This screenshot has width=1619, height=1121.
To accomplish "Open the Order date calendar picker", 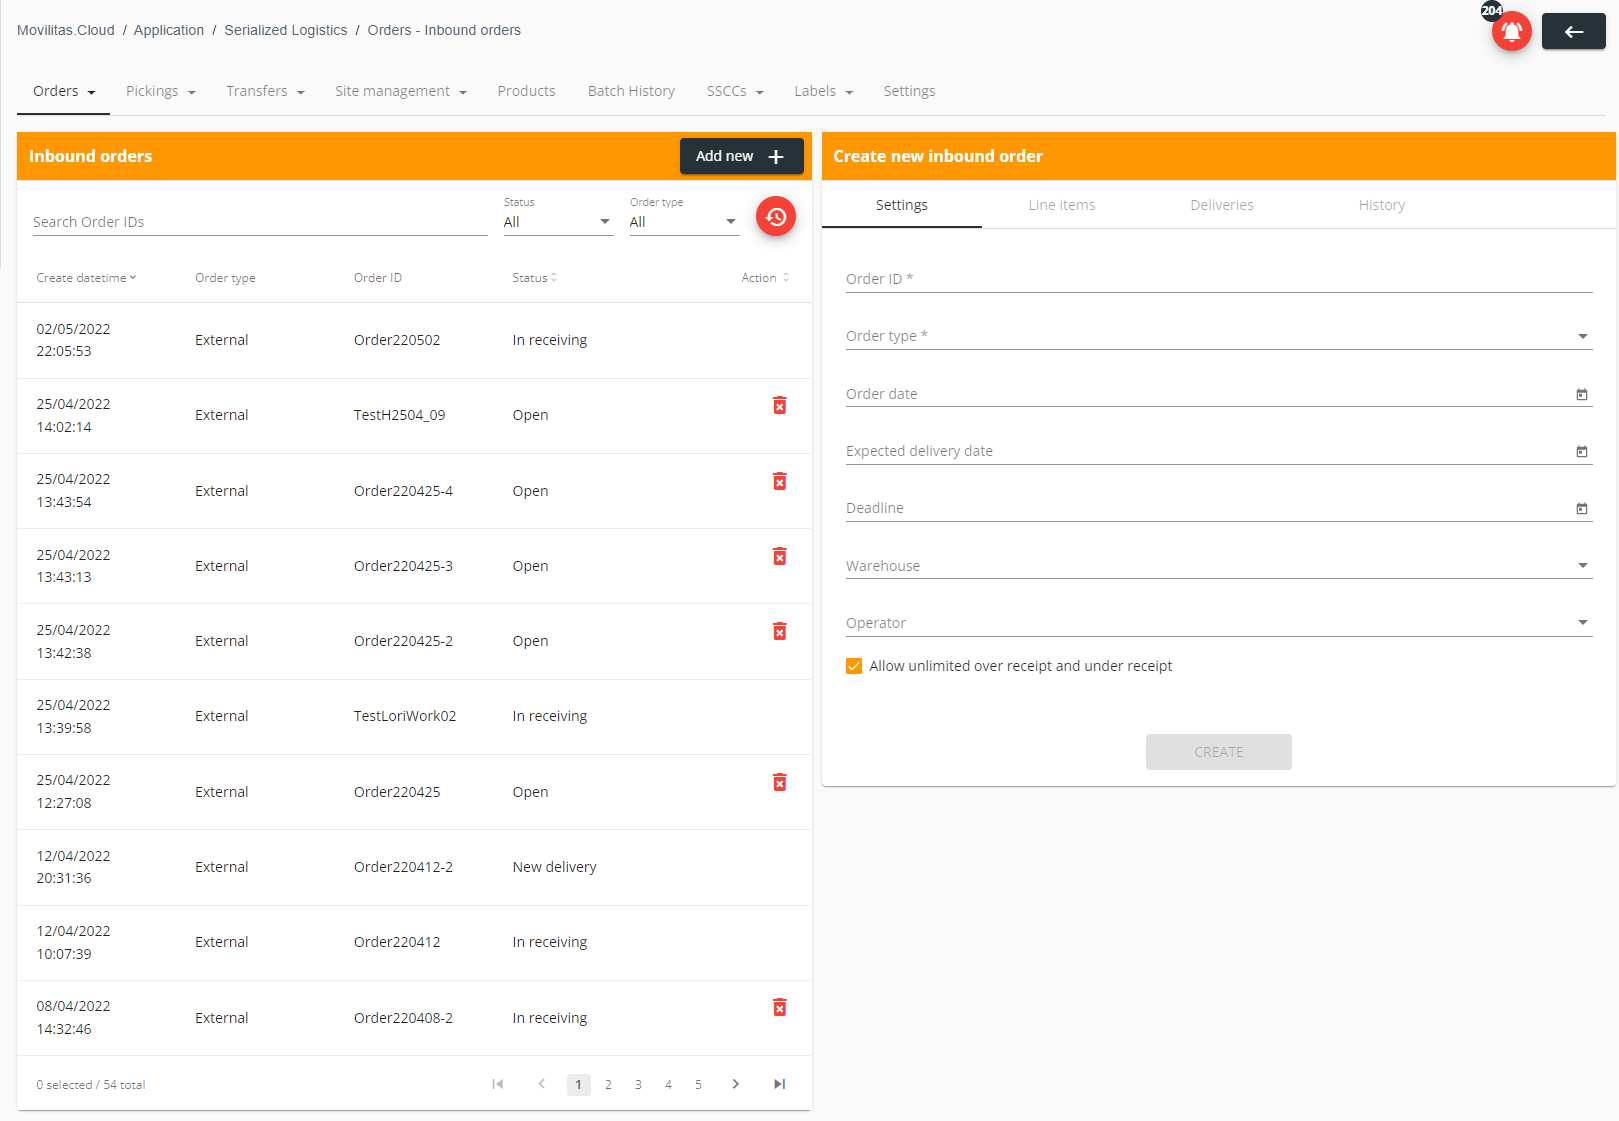I will [1581, 394].
